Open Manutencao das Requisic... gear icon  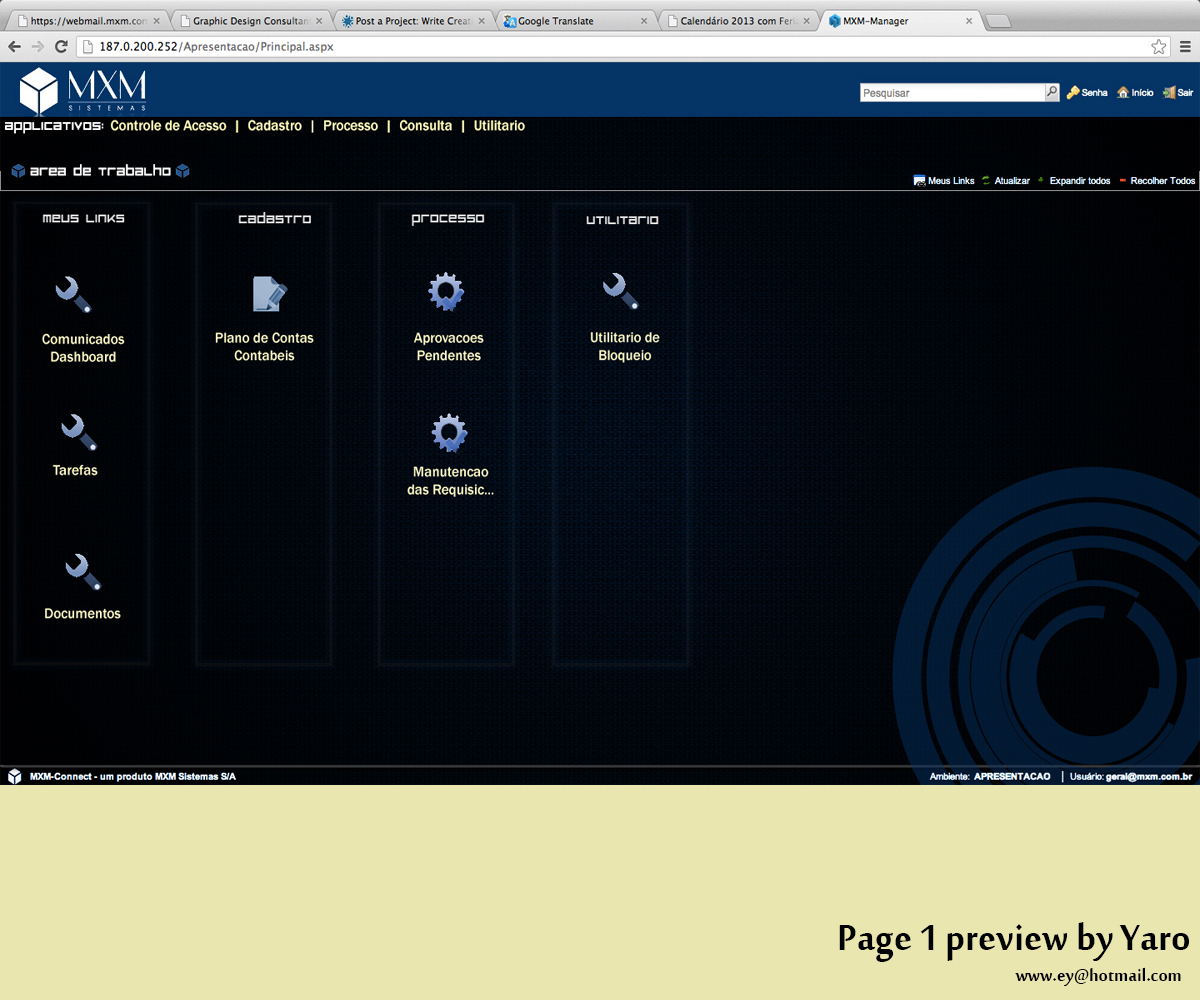click(449, 432)
